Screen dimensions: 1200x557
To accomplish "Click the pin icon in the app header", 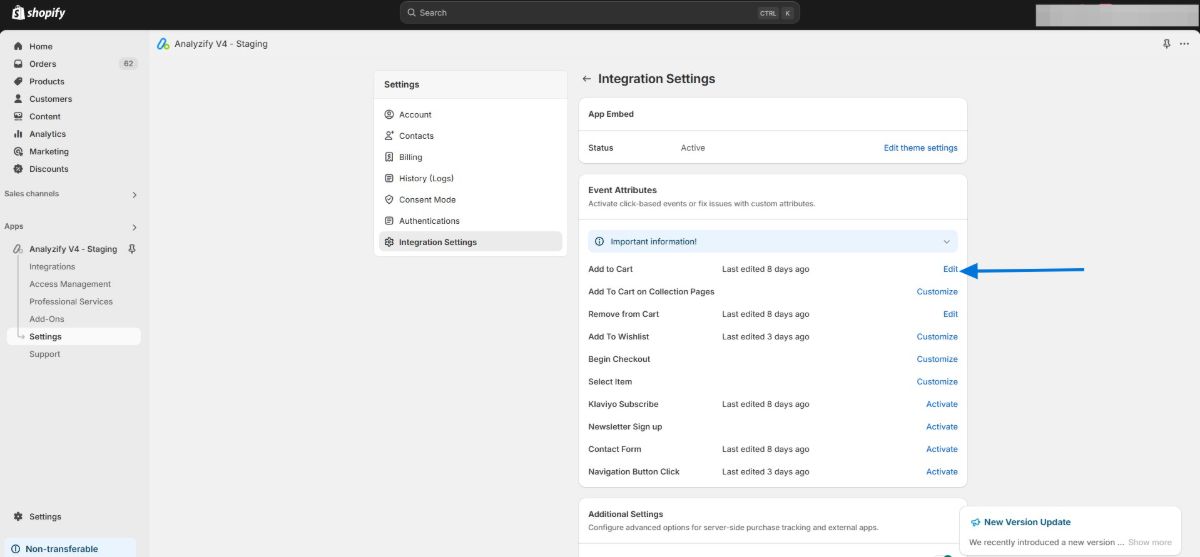I will [x=1167, y=44].
